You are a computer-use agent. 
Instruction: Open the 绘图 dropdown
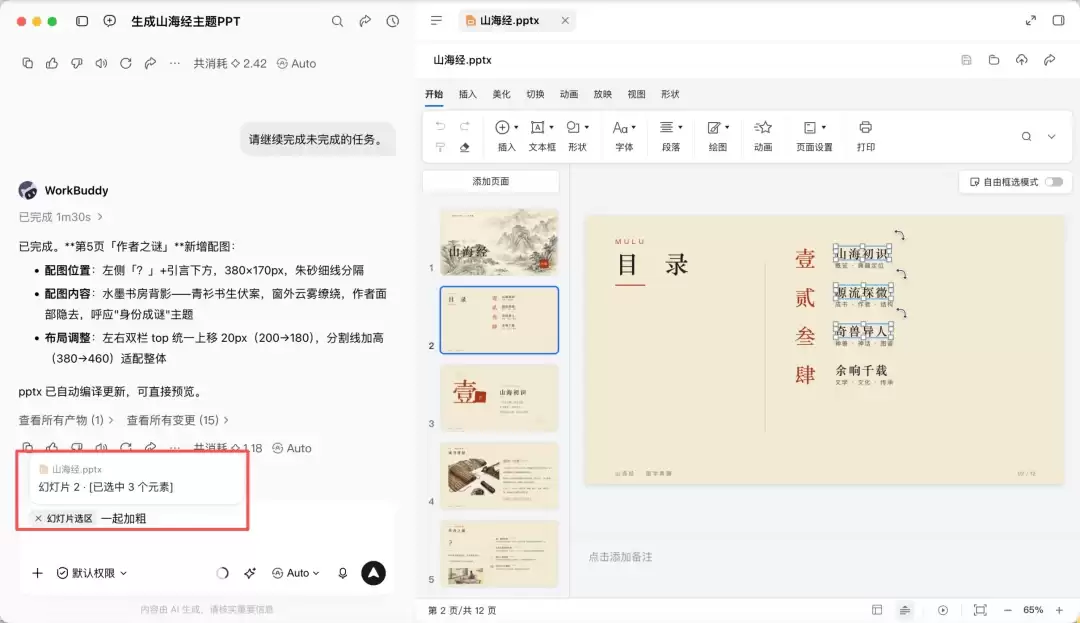718,136
